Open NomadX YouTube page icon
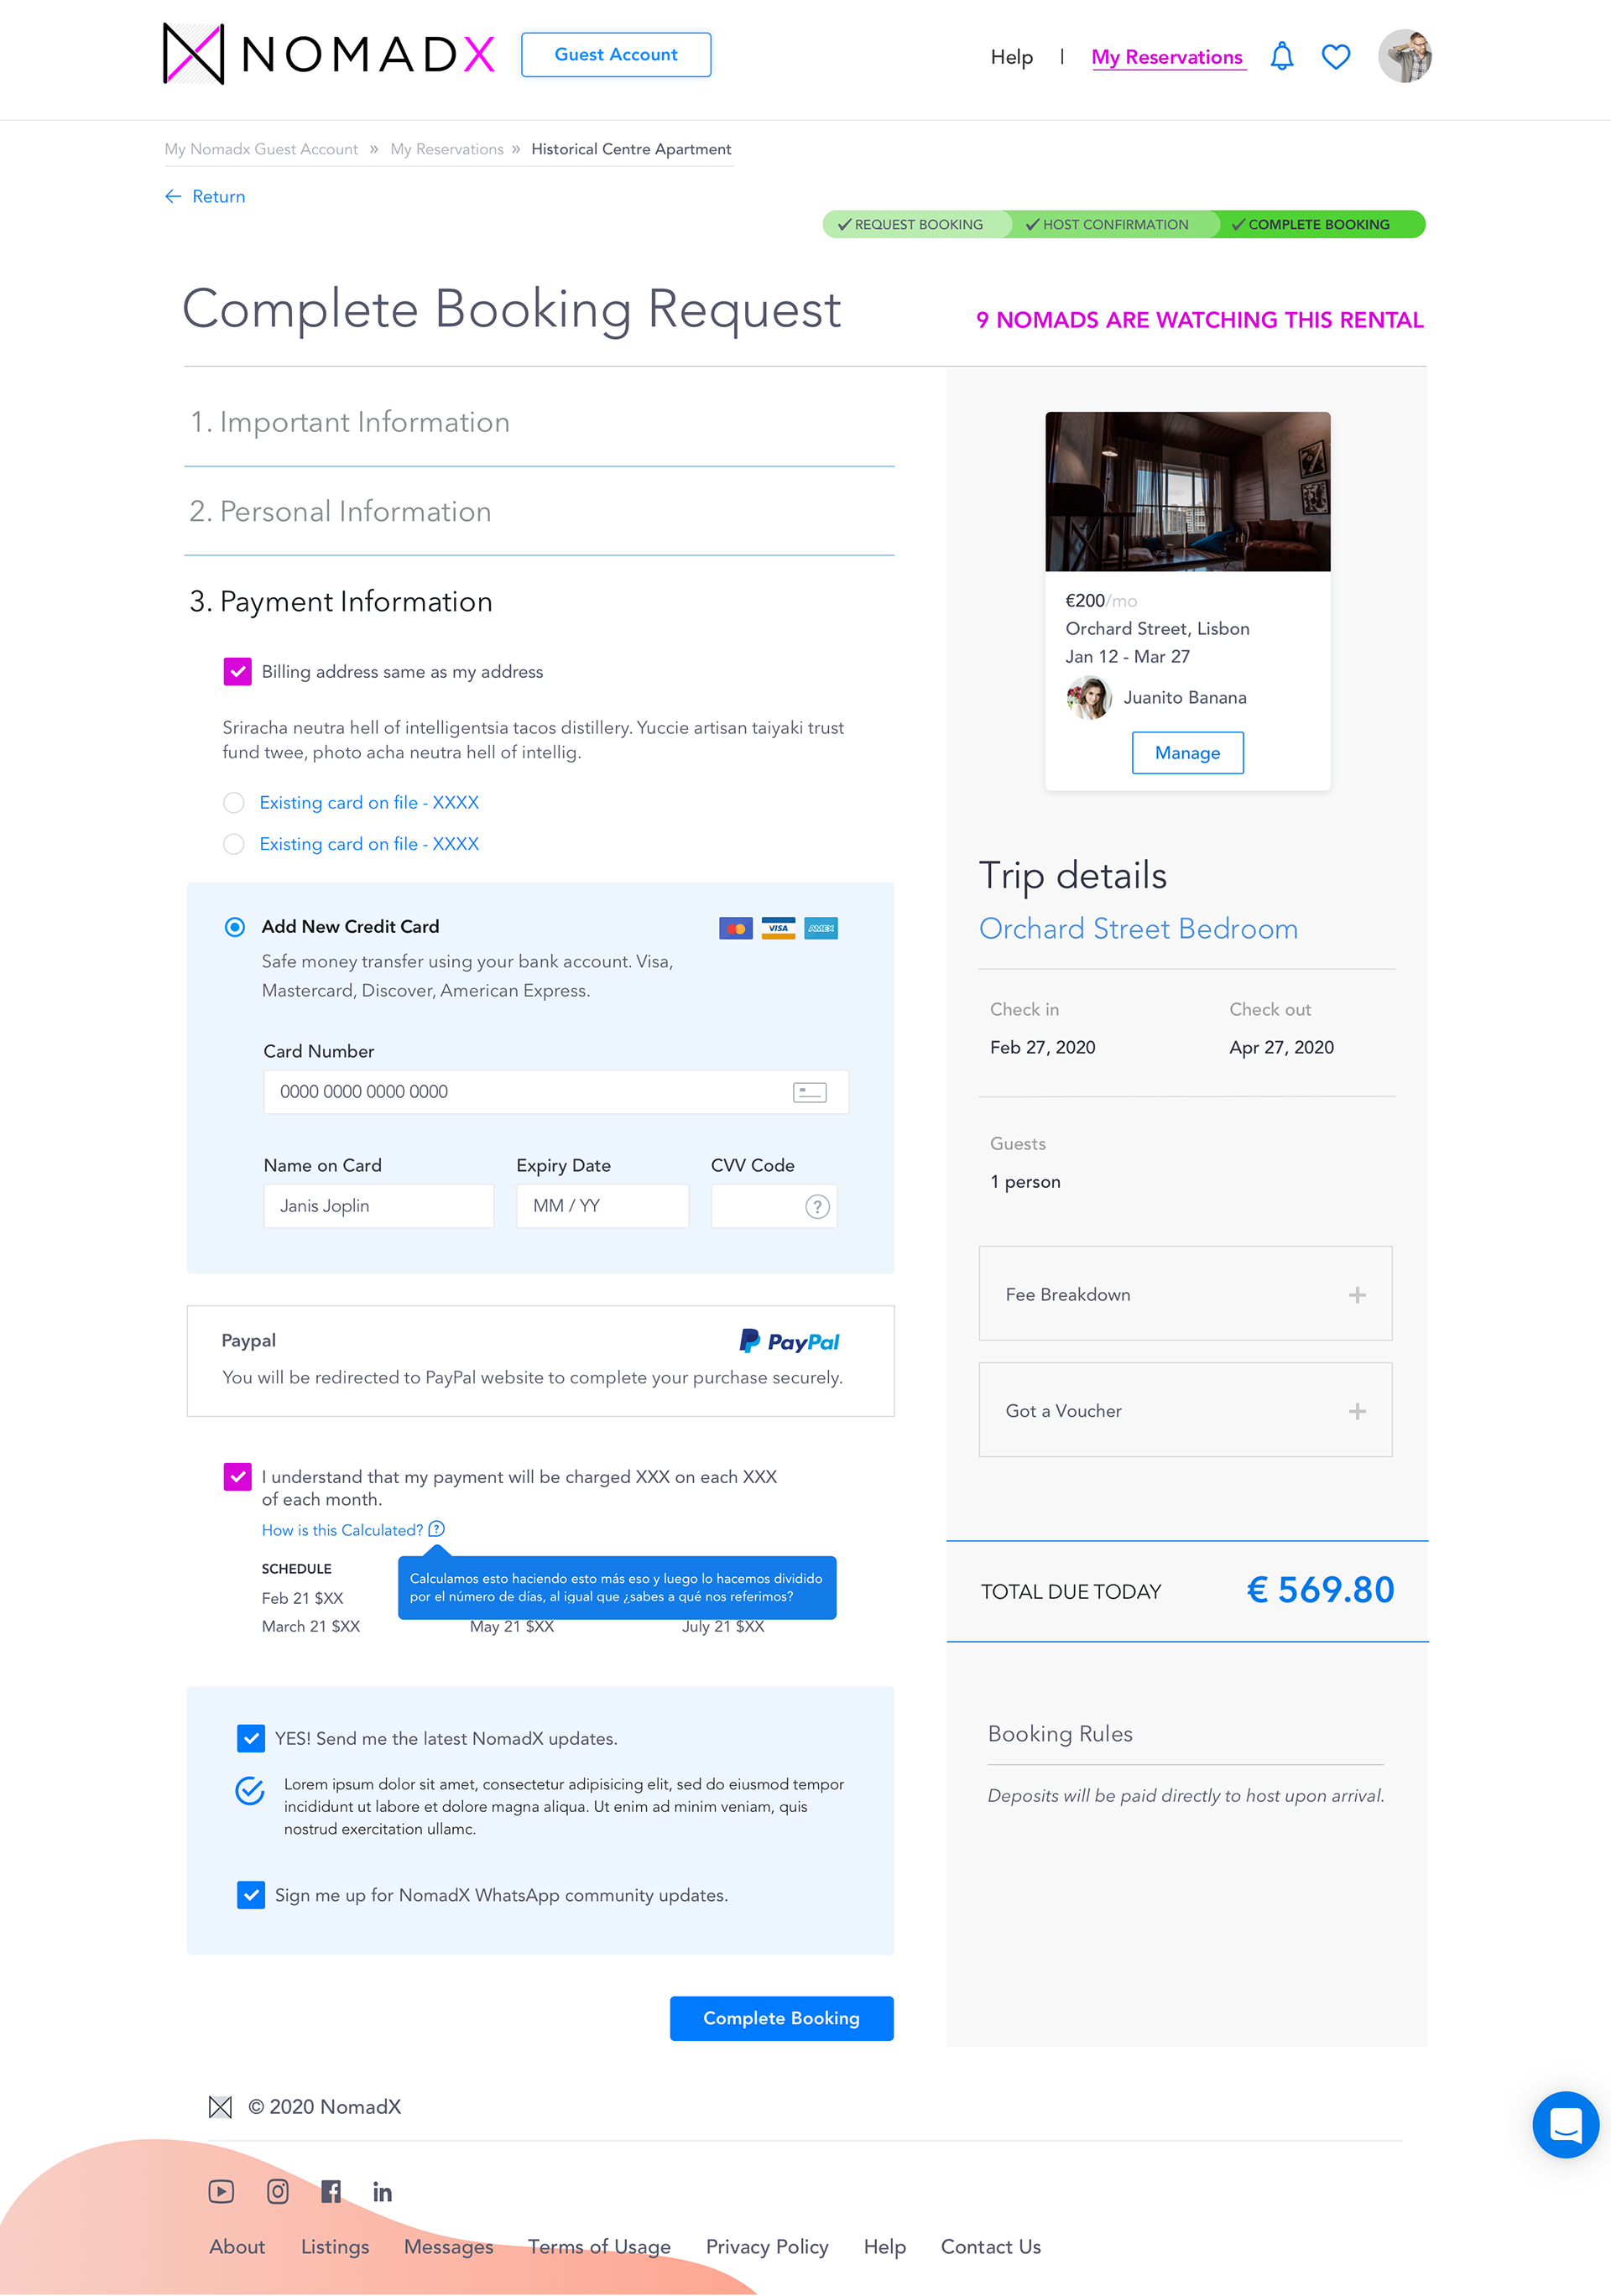The image size is (1611, 2296). (221, 2191)
